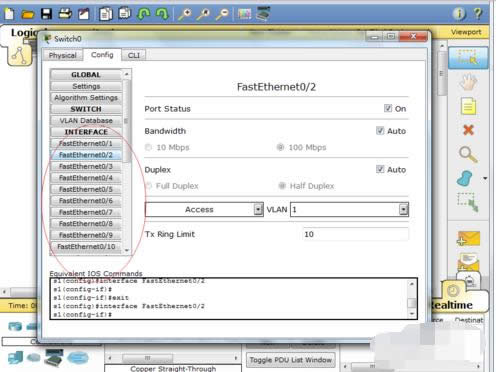Image resolution: width=496 pixels, height=372 pixels.
Task: Click the Print toolbar icon
Action: (65, 14)
